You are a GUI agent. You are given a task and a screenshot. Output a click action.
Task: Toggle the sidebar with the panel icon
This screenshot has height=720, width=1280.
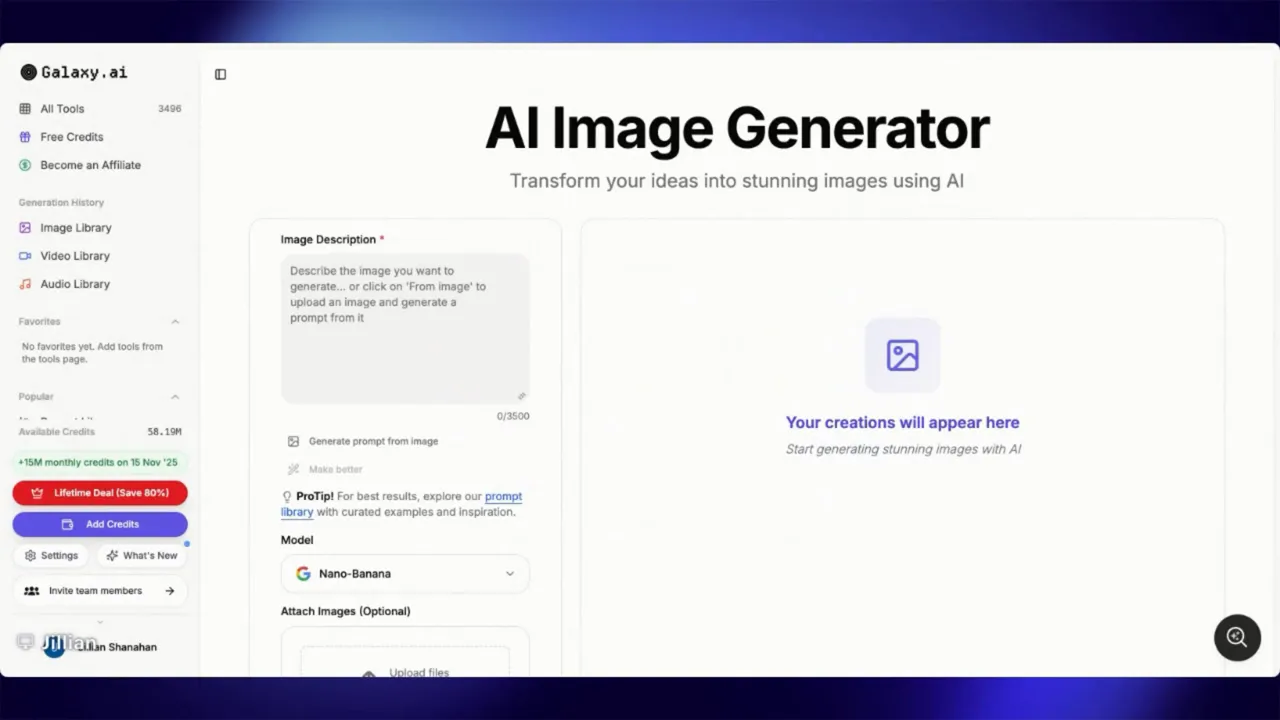click(x=220, y=74)
